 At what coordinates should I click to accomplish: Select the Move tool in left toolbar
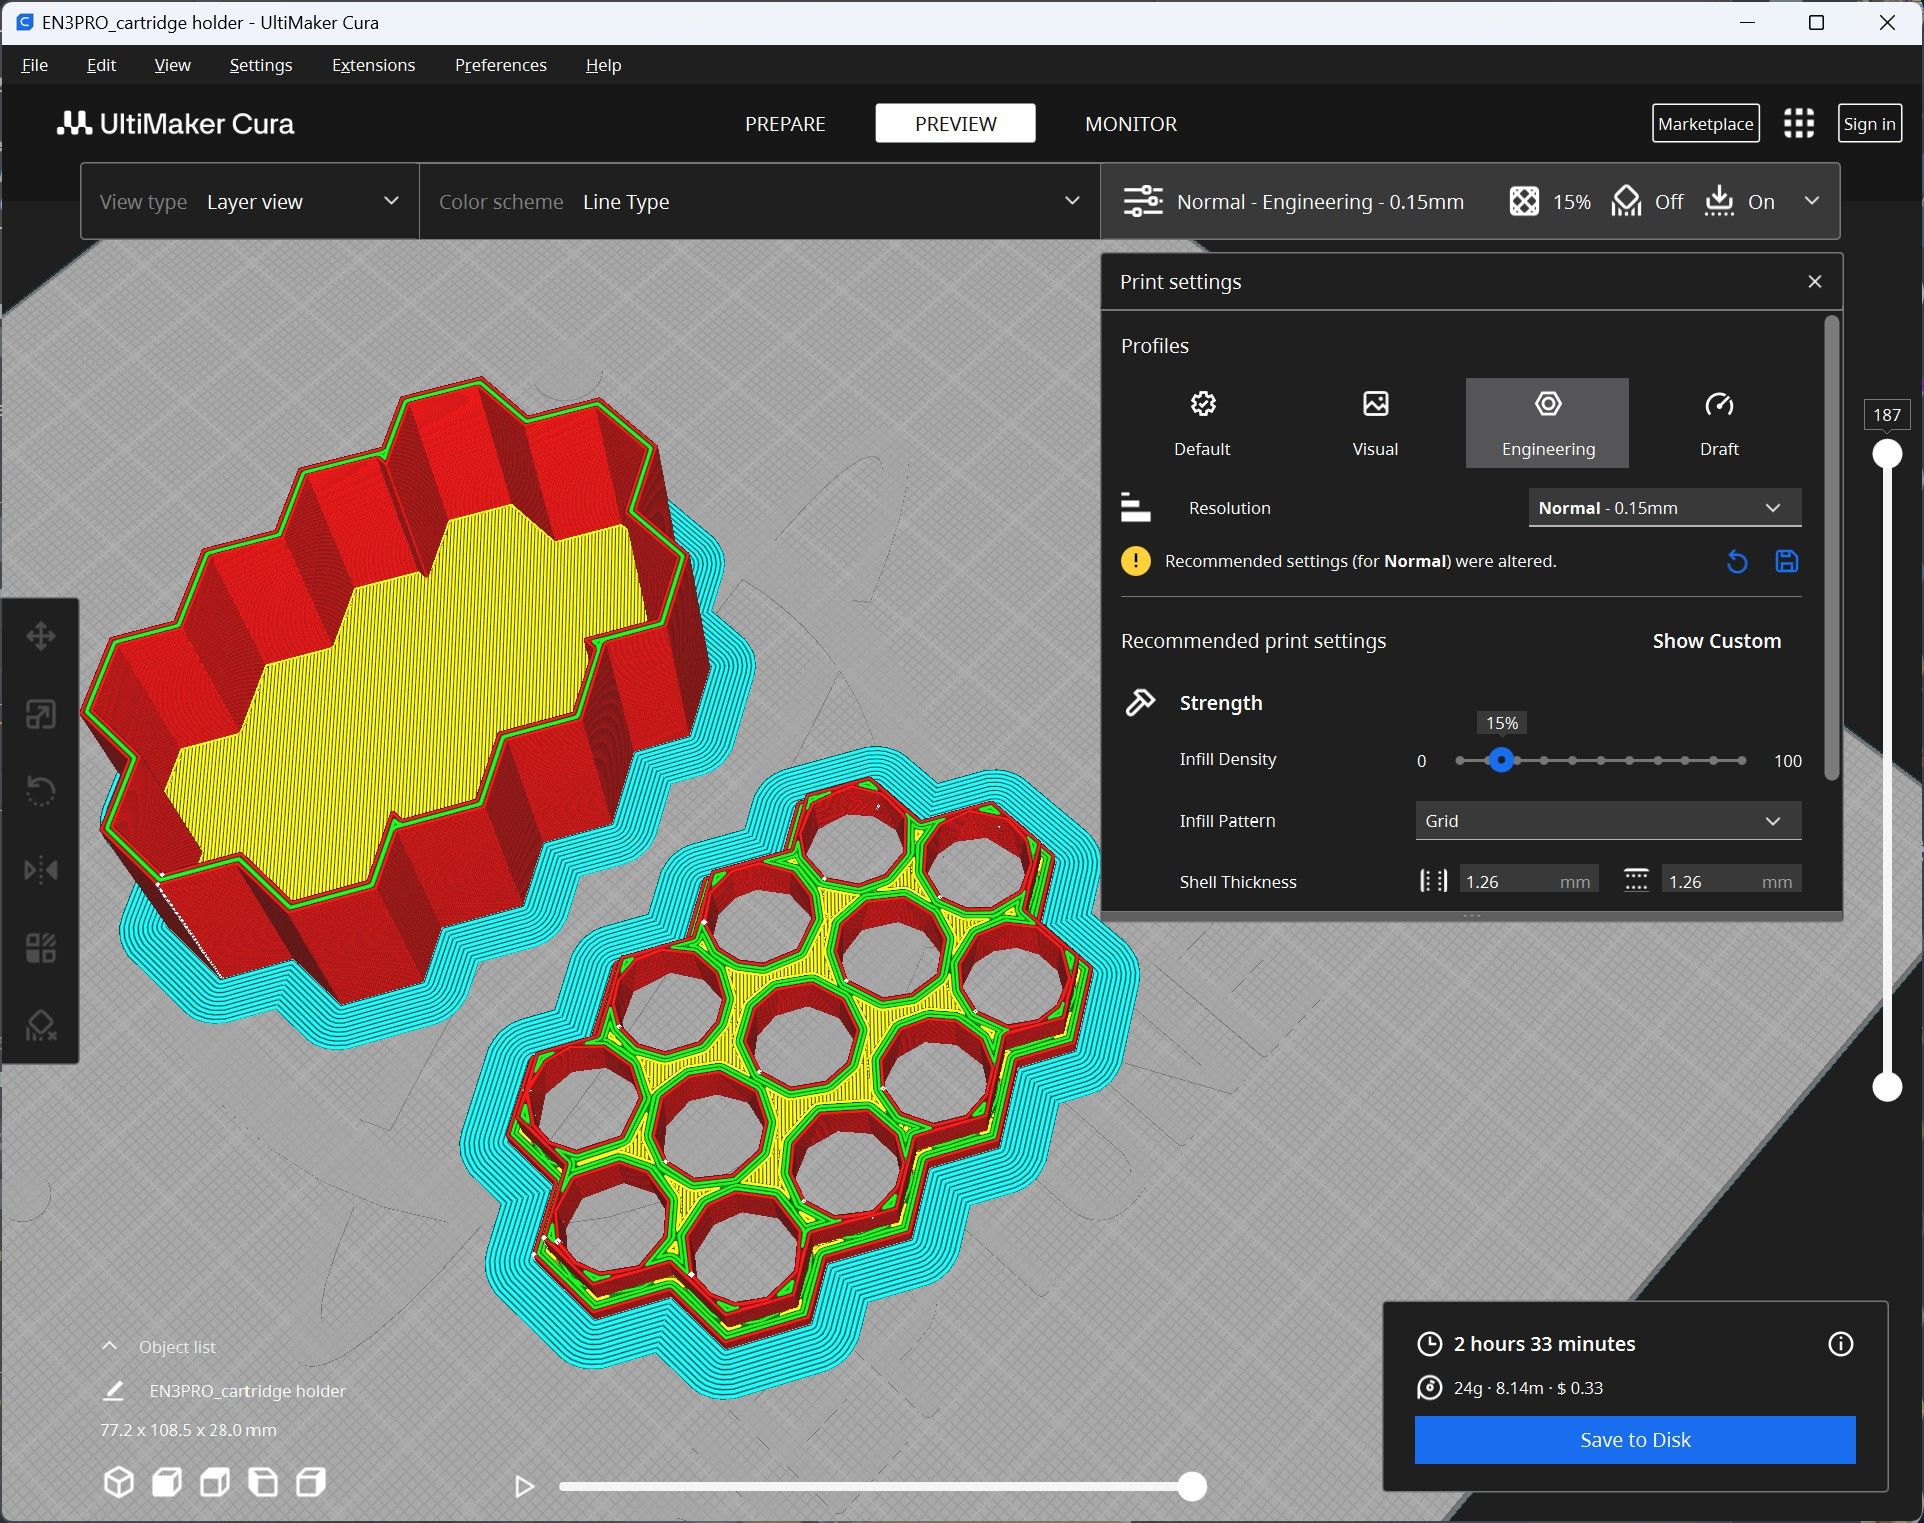pos(41,636)
